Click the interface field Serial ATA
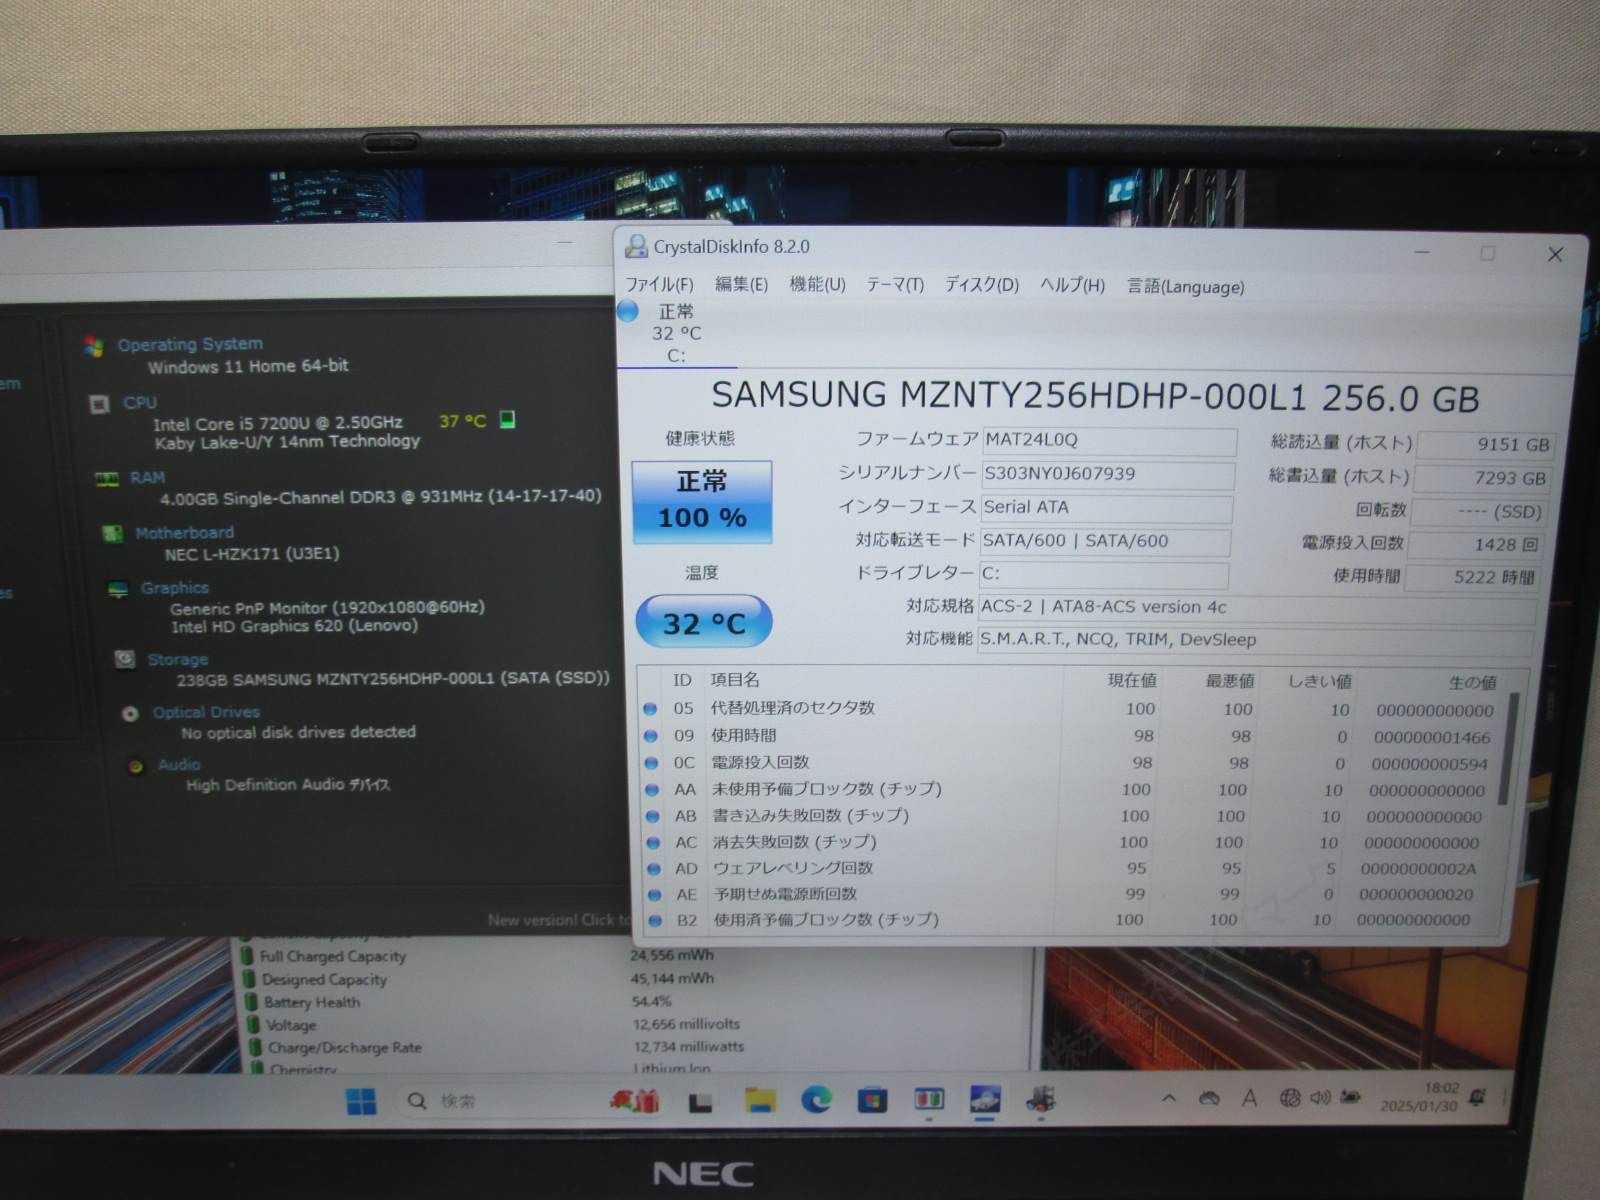Viewport: 1600px width, 1200px height. 1106,507
